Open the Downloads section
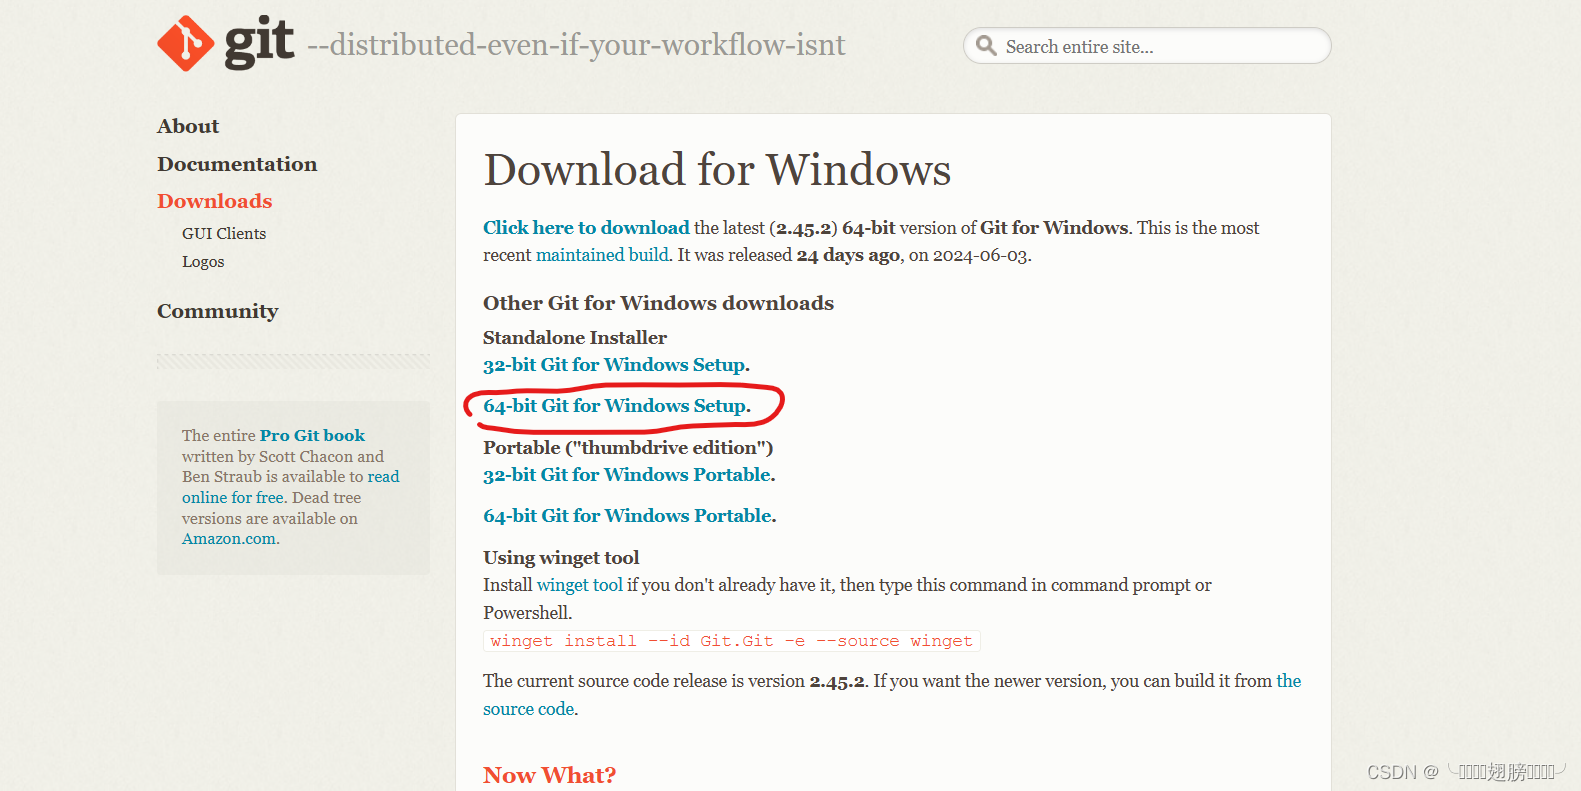Screen dimensions: 1581x791 pyautogui.click(x=215, y=201)
